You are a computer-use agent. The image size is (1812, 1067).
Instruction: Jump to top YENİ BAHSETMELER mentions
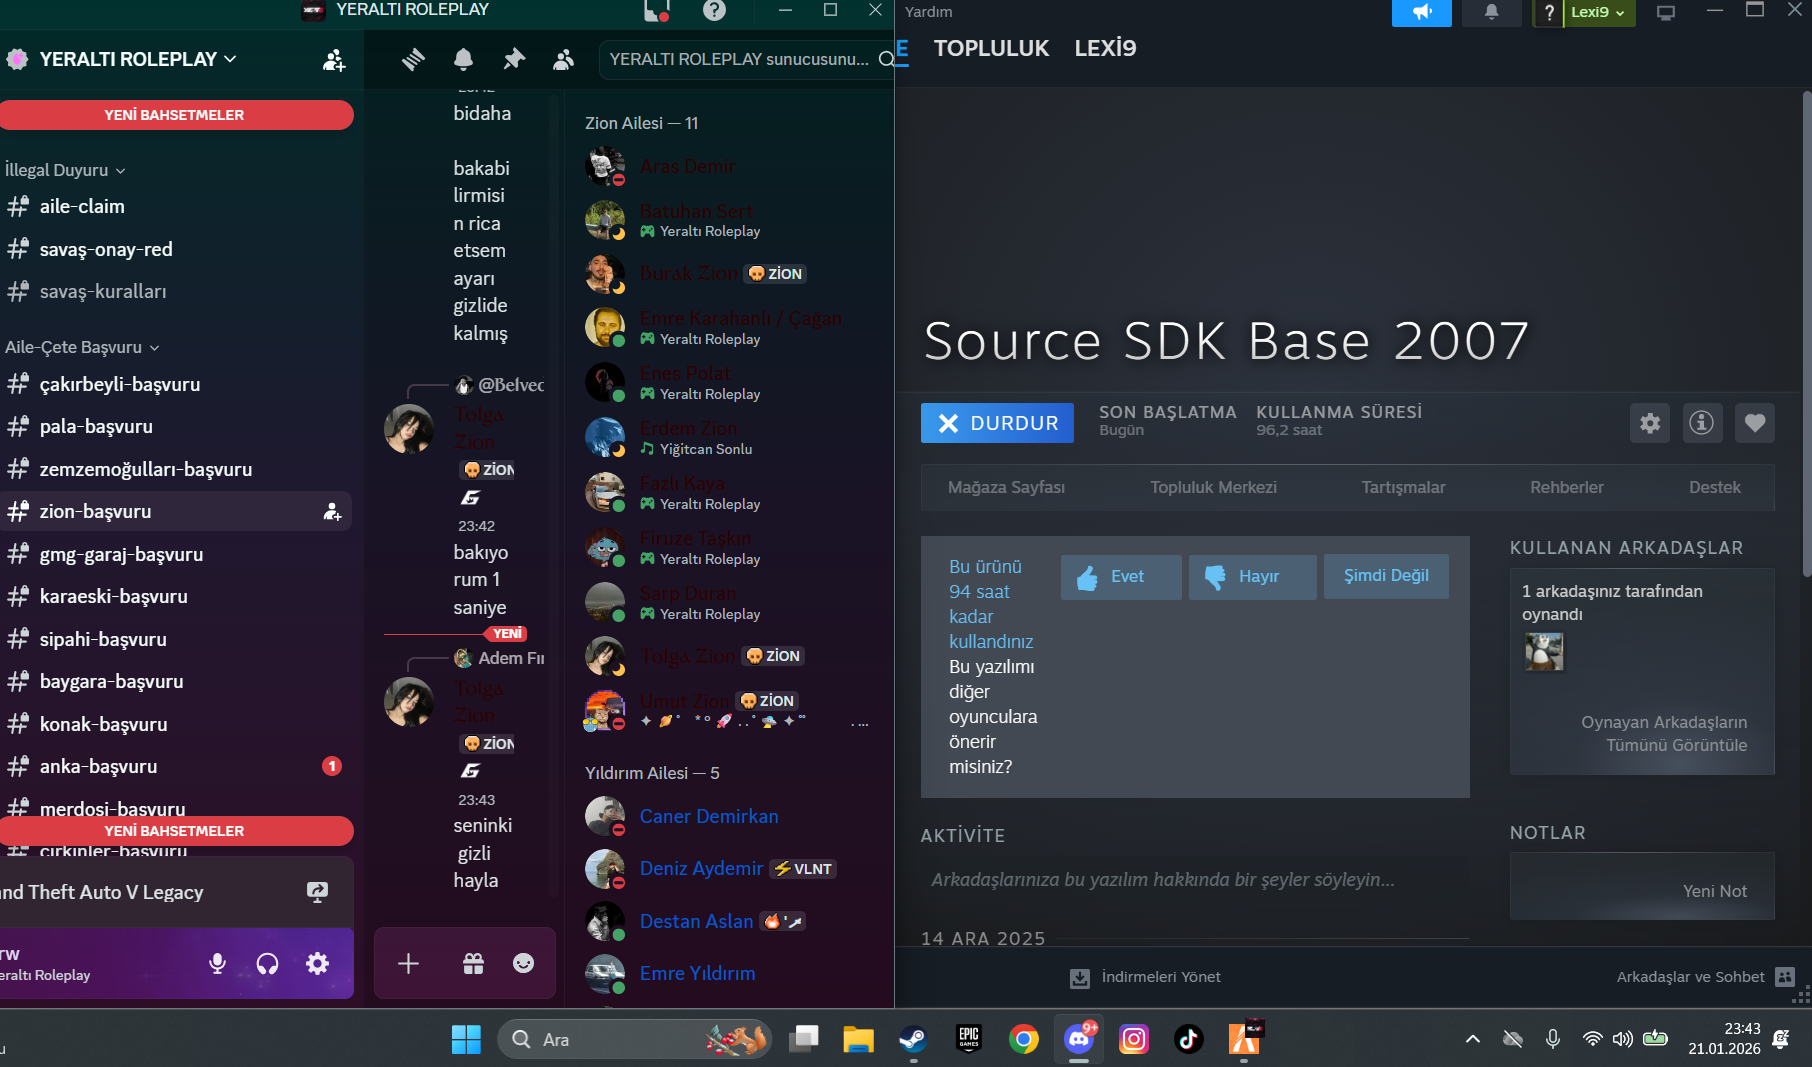click(x=175, y=115)
